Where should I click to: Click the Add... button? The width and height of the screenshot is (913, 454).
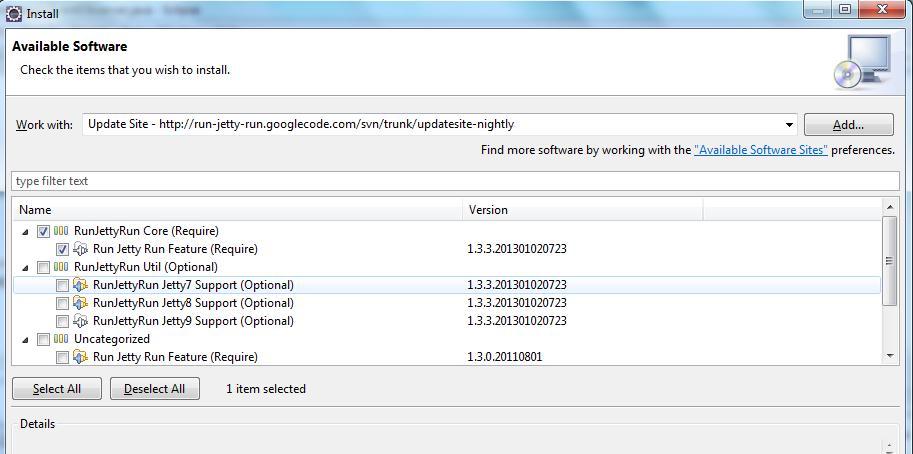[x=848, y=125]
